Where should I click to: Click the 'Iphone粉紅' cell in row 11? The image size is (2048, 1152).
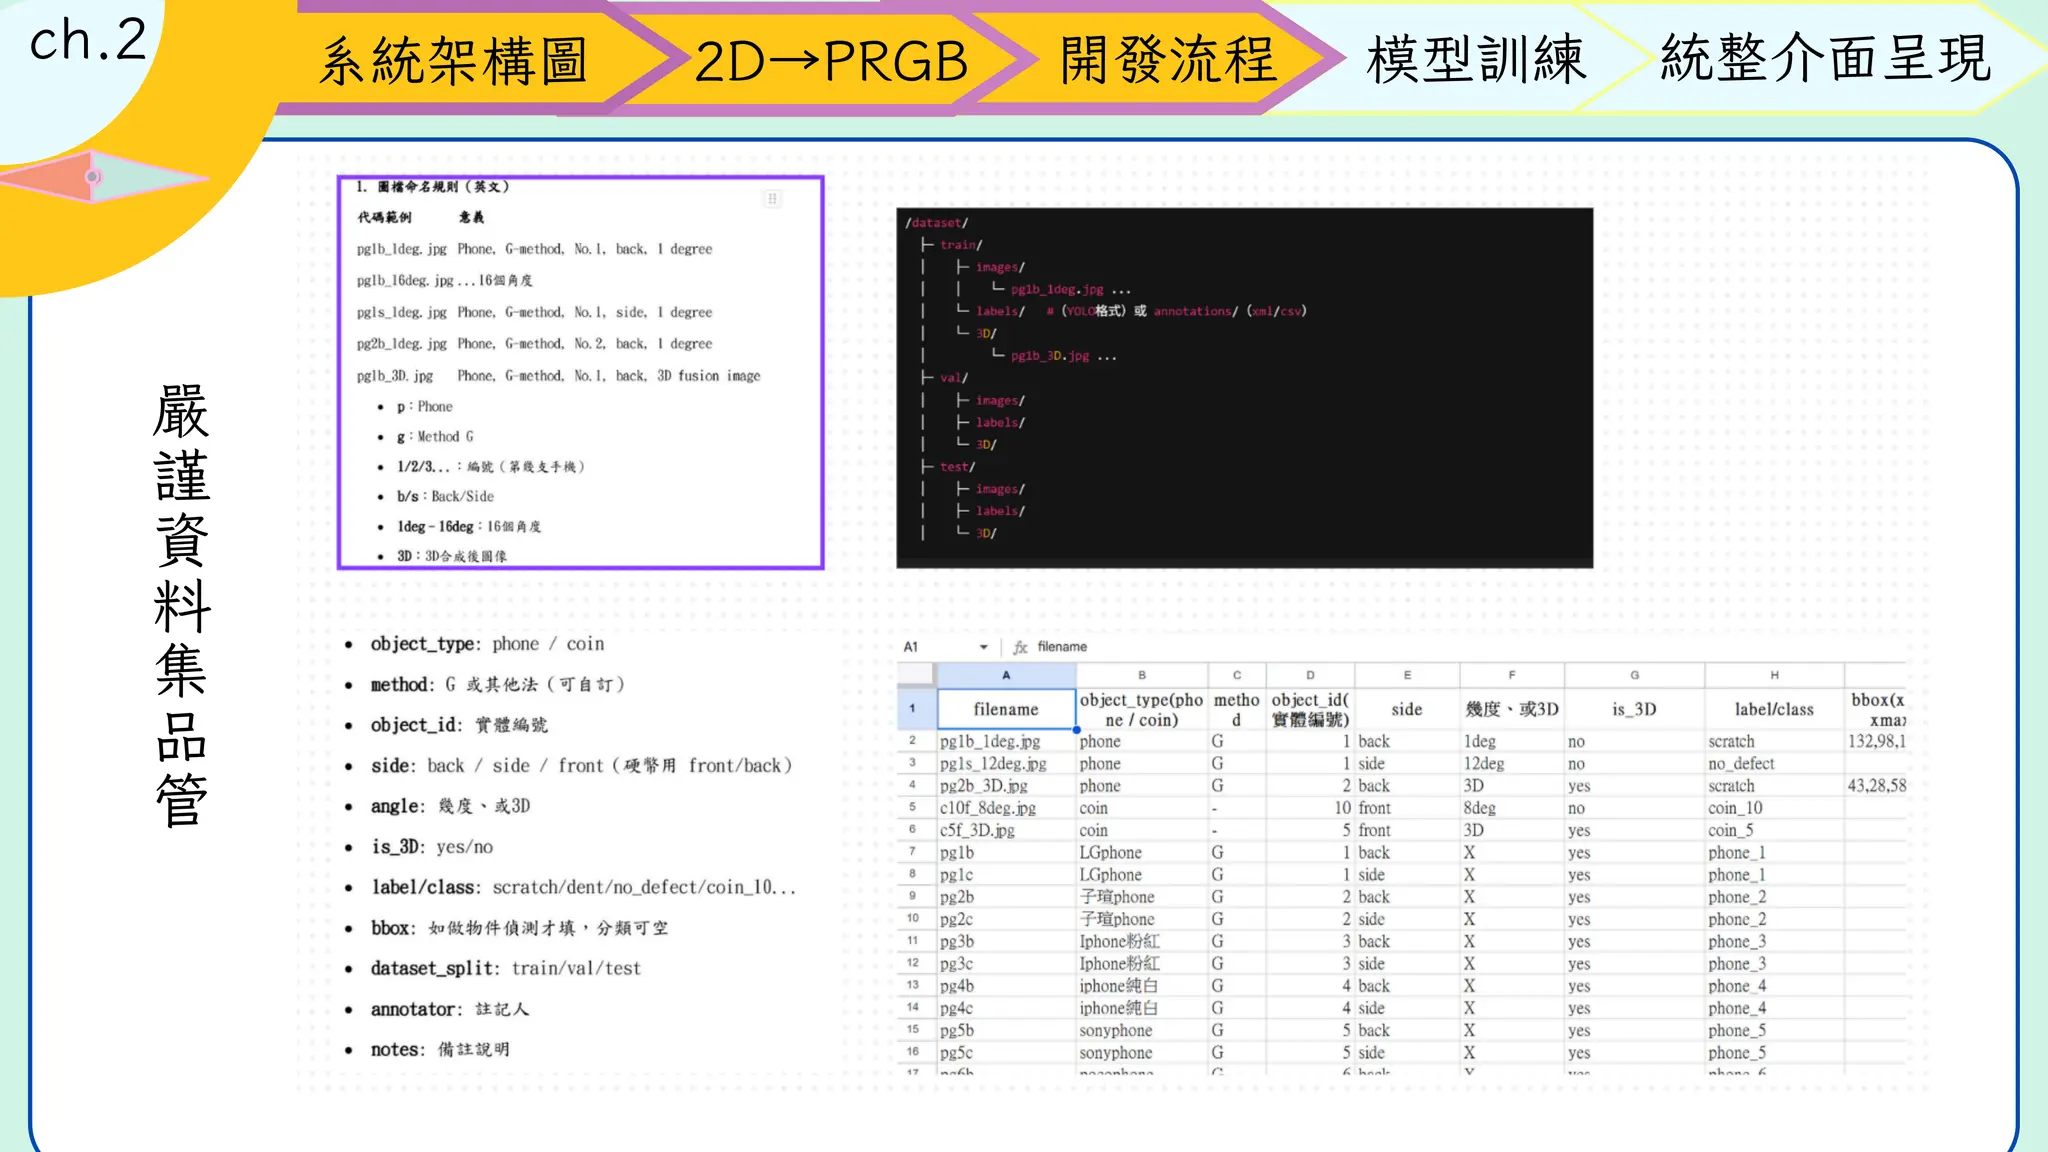(1142, 941)
